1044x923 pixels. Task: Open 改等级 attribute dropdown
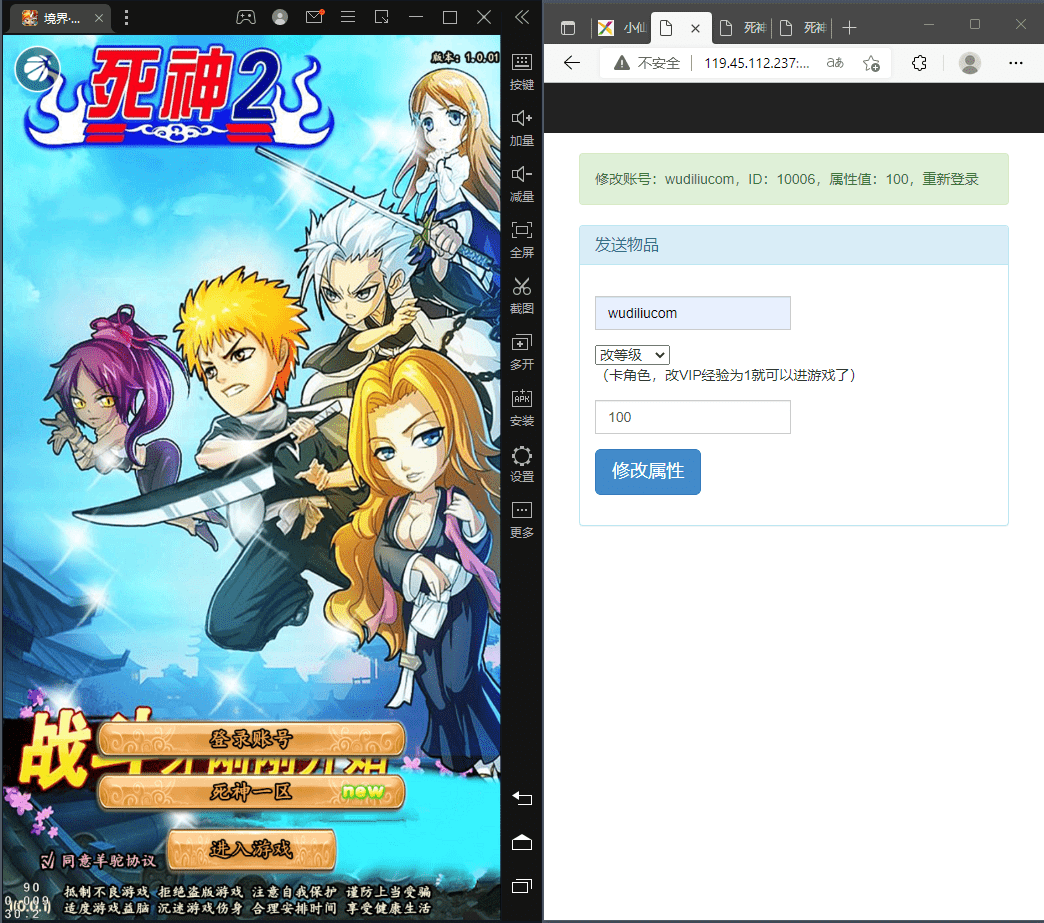[x=632, y=355]
